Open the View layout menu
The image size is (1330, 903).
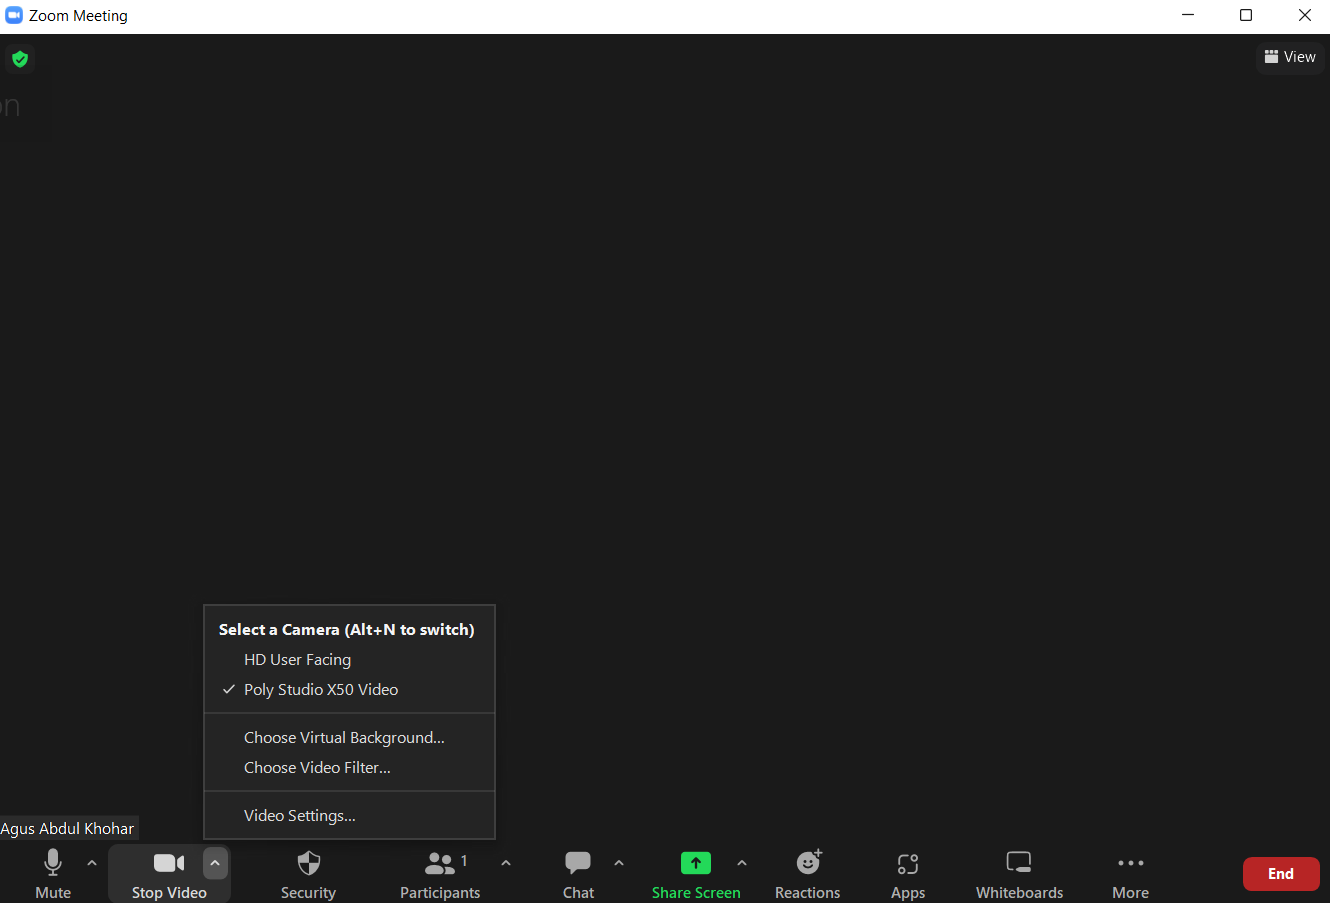pos(1290,57)
